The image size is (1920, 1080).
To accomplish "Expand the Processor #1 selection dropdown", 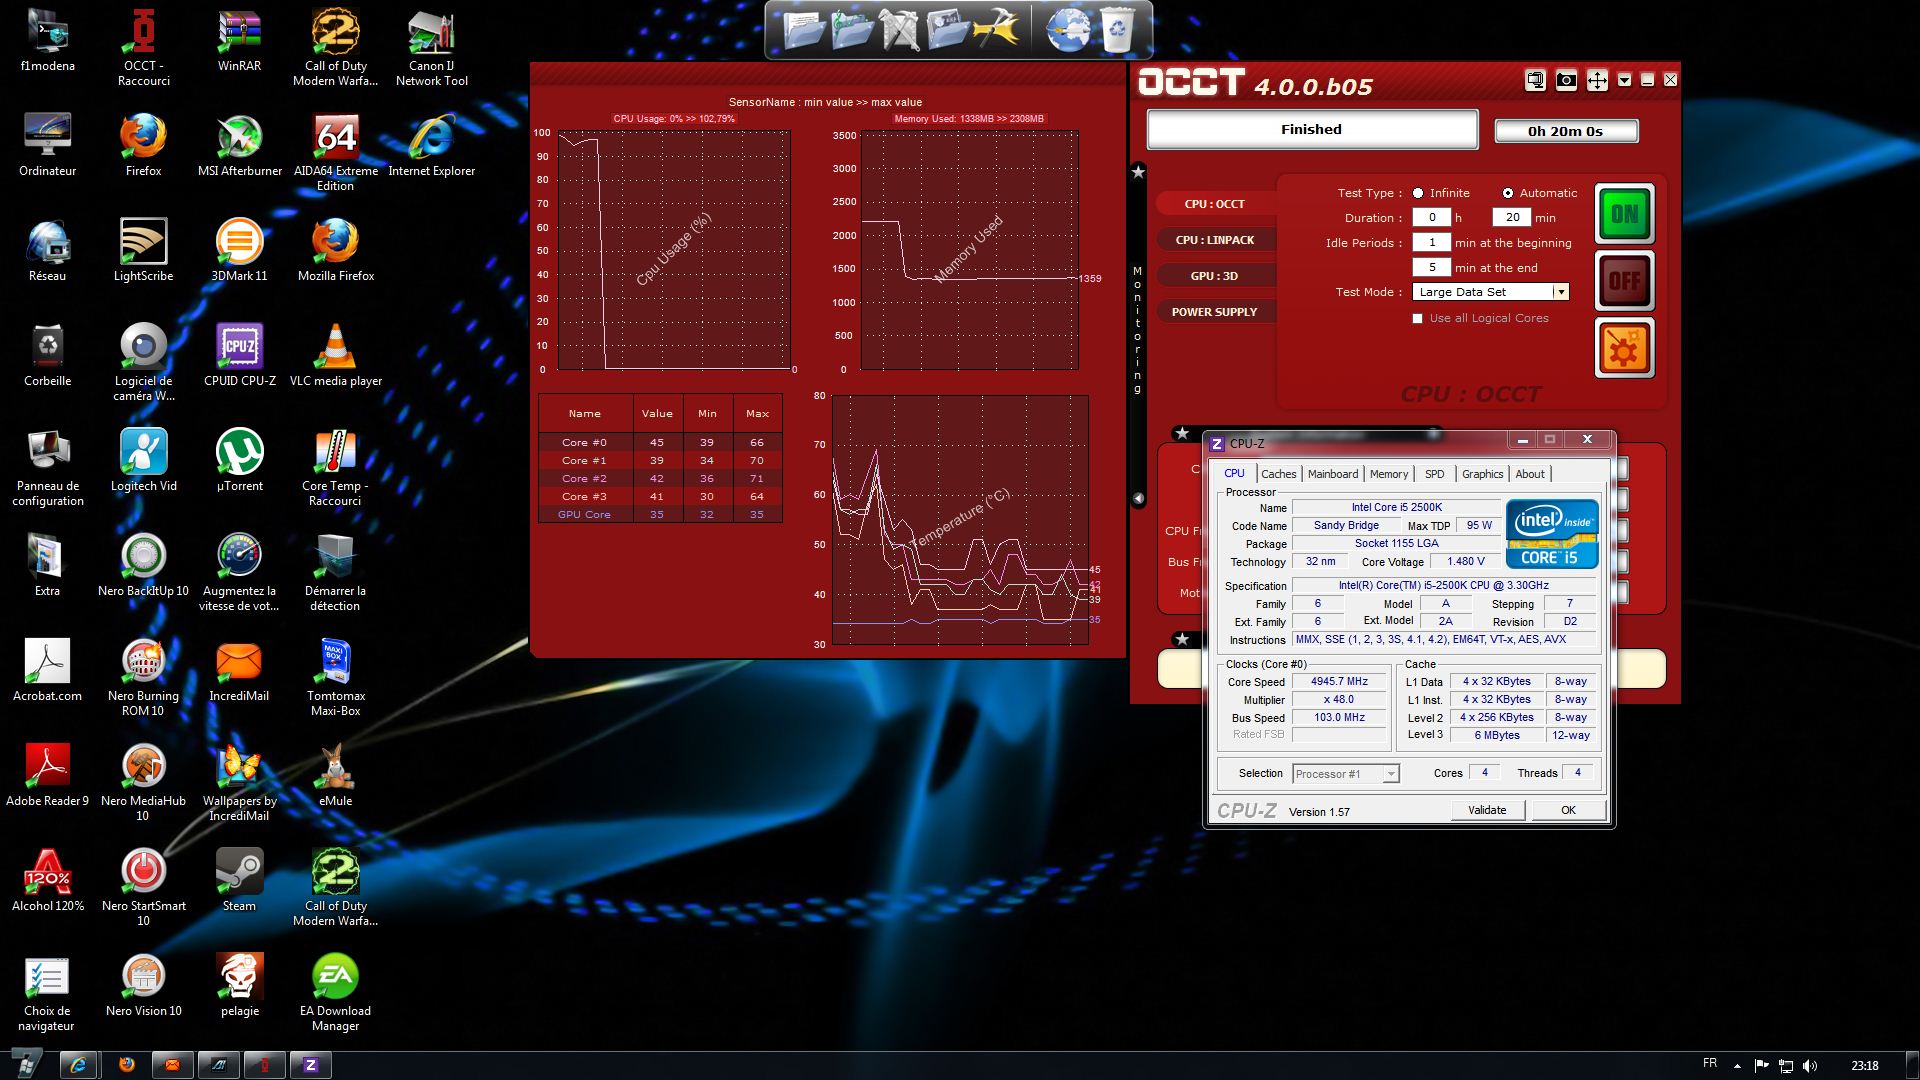I will pyautogui.click(x=1390, y=774).
